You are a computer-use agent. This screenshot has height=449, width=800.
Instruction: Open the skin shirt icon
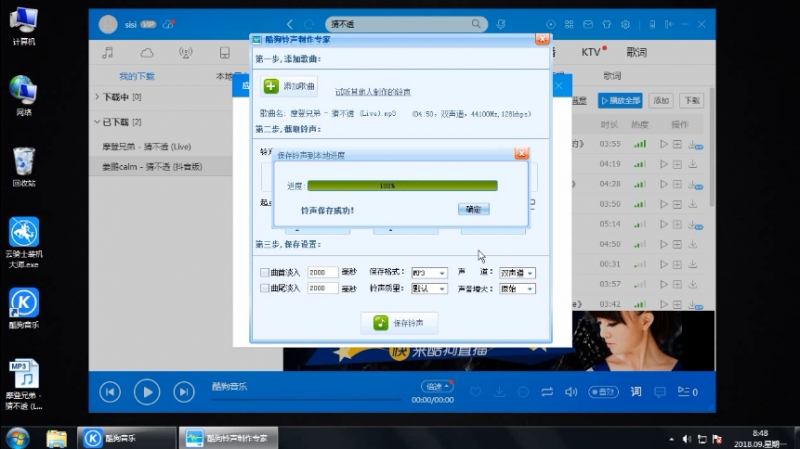coord(607,24)
